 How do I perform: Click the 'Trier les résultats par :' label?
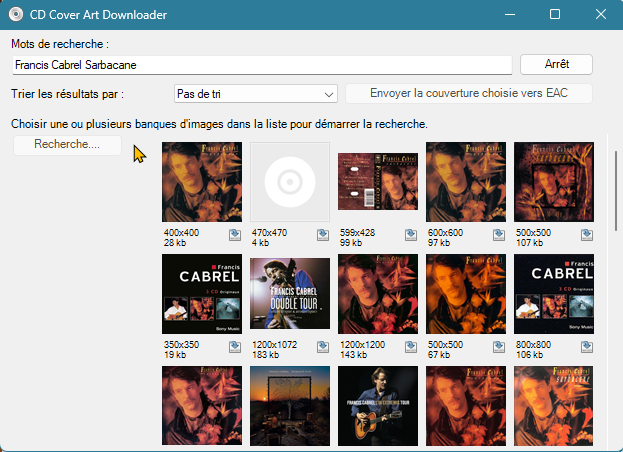pos(68,94)
